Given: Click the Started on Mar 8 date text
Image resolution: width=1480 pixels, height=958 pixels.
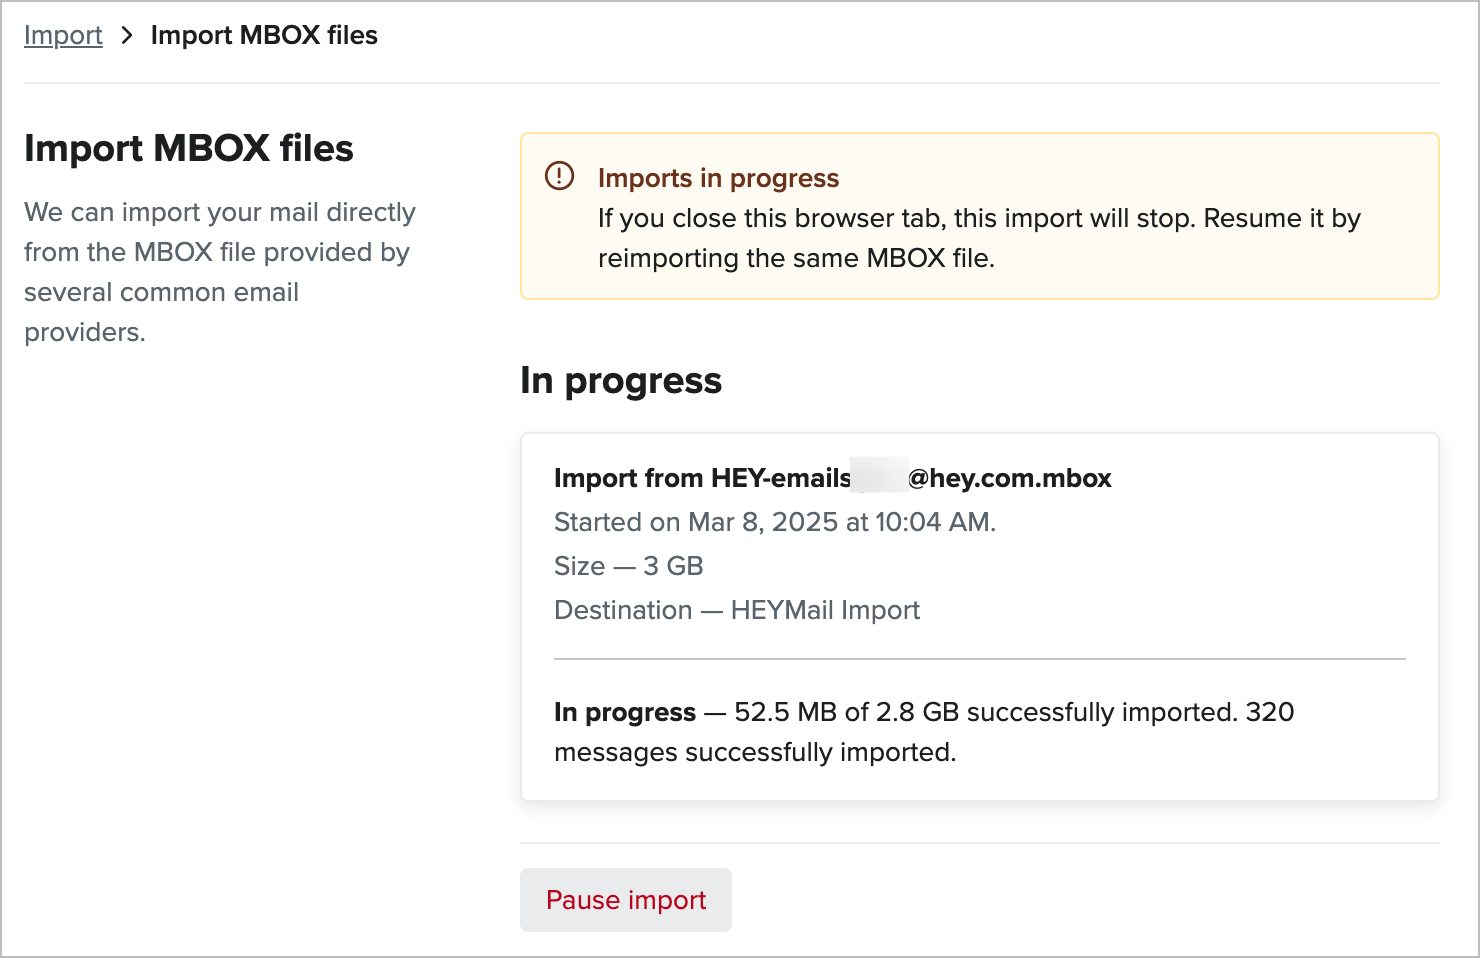Looking at the screenshot, I should click(775, 522).
